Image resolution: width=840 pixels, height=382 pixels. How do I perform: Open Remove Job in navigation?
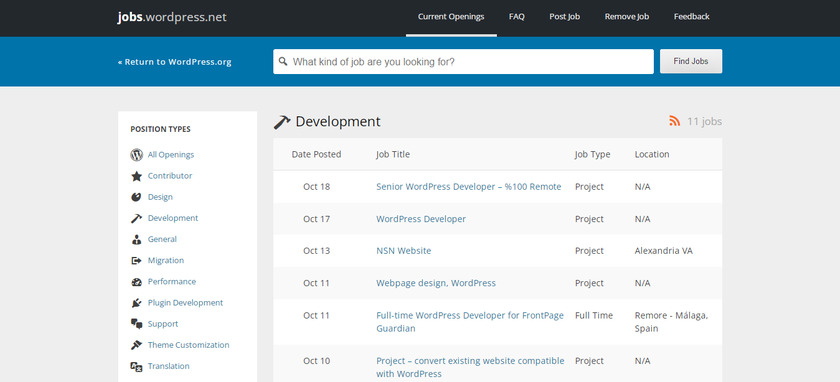point(627,17)
